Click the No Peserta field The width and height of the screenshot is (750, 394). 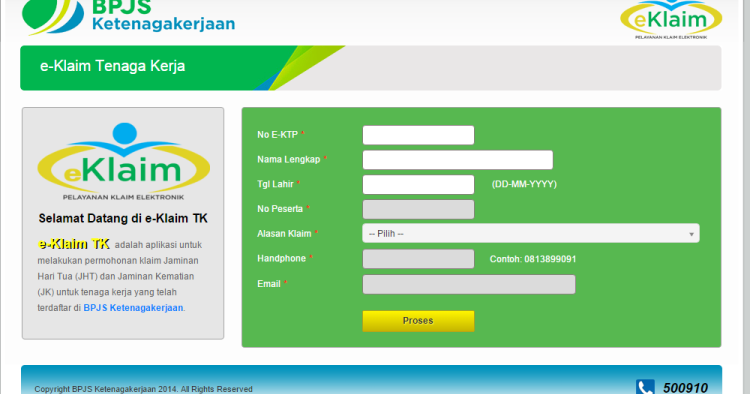point(419,209)
